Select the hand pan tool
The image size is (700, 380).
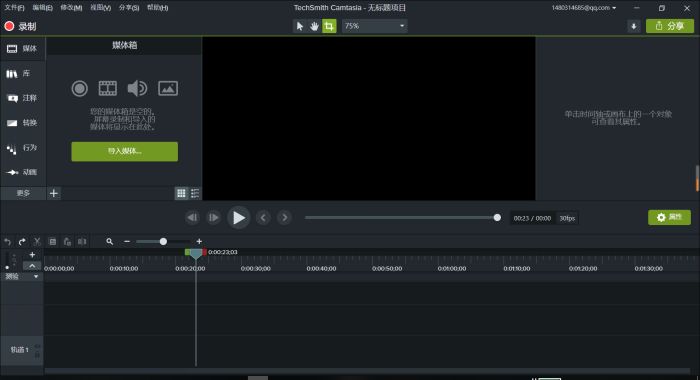click(x=314, y=26)
